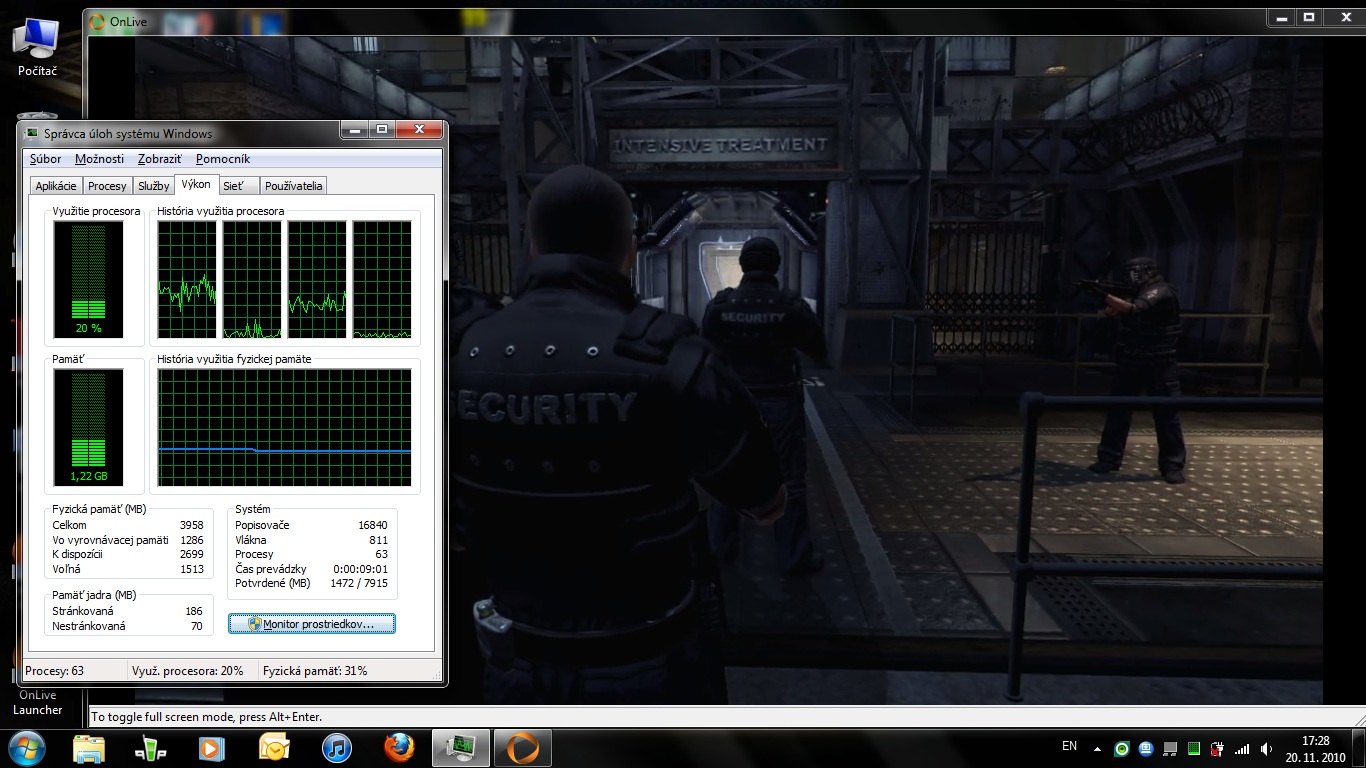Click the physical memory history graph

click(x=284, y=427)
